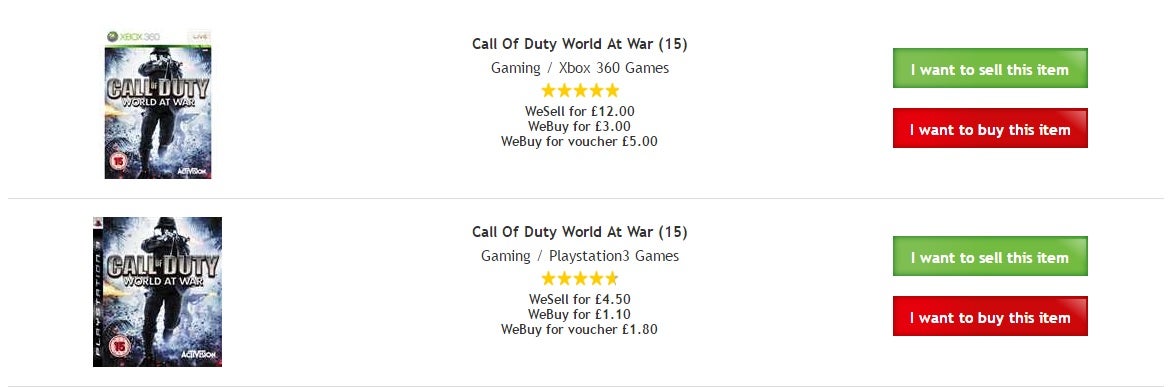Click the WeBuy for voucher £5.00 text

pos(579,141)
